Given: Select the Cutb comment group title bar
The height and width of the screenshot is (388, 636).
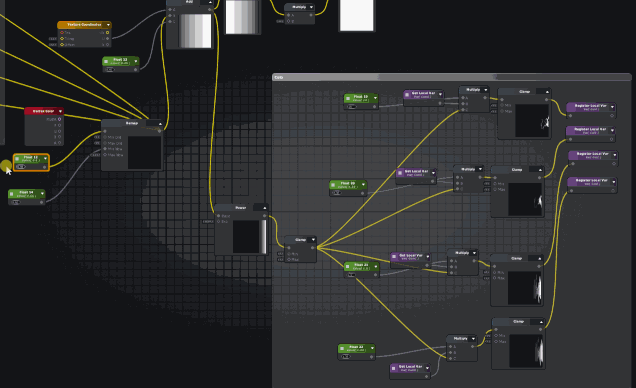Looking at the screenshot, I should point(451,77).
